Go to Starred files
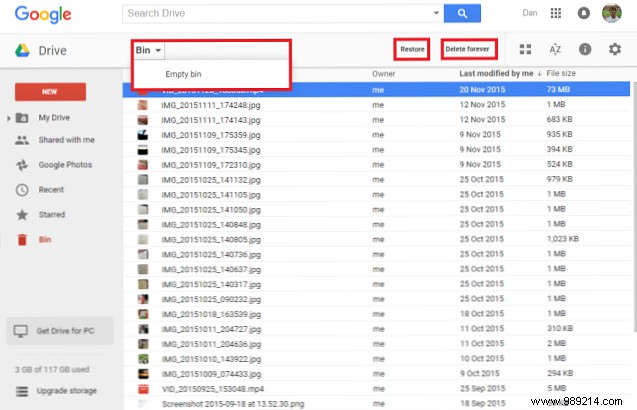The height and width of the screenshot is (410, 637). (x=52, y=215)
